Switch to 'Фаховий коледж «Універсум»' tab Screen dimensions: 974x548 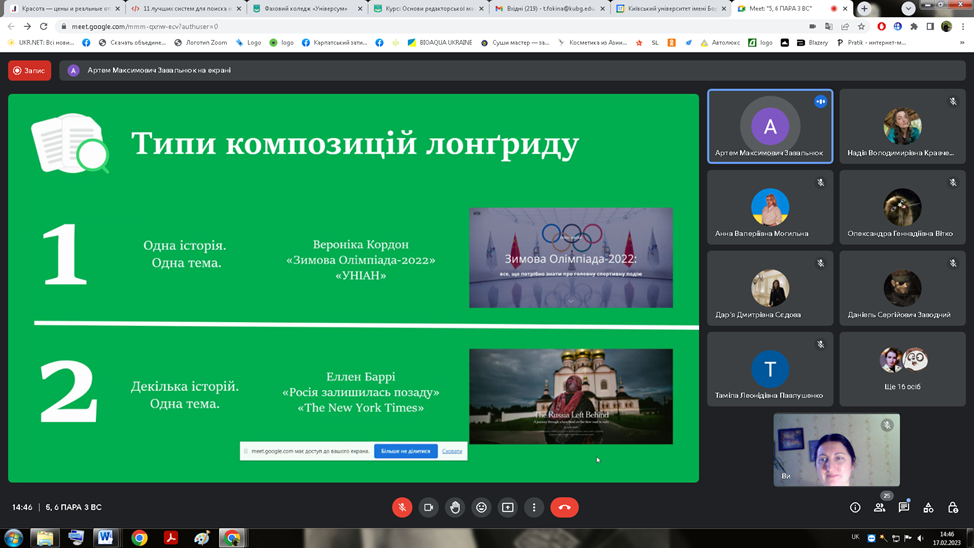click(303, 8)
